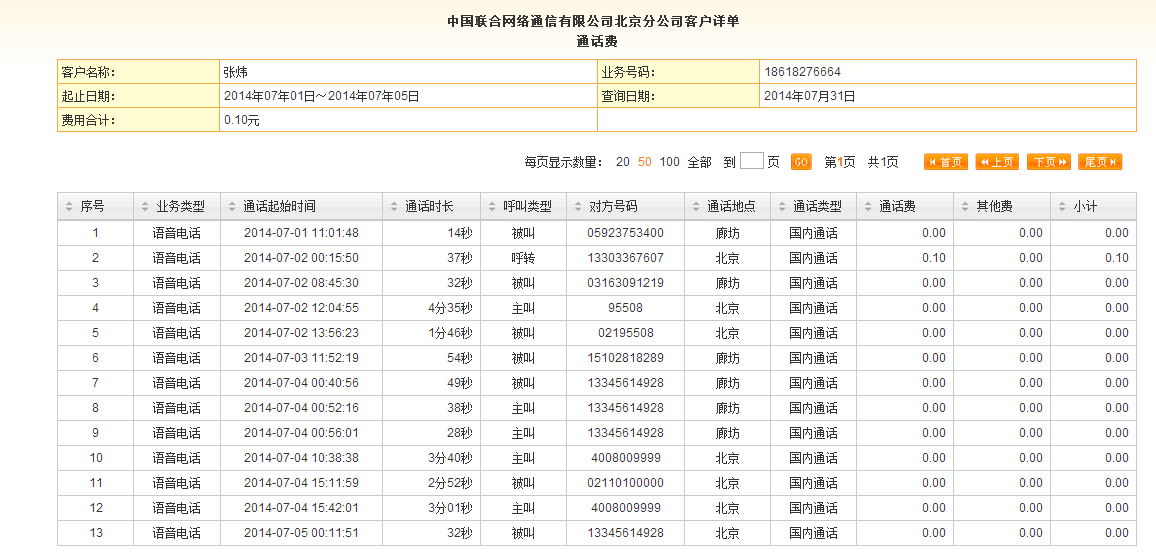Click the page number input box
Viewport: 1156px width, 556px height.
(752, 161)
